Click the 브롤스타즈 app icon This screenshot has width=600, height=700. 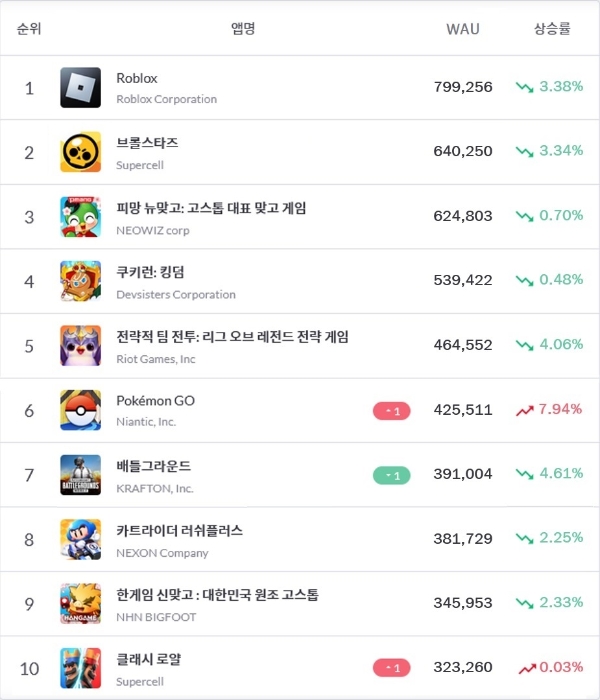pyautogui.click(x=80, y=152)
